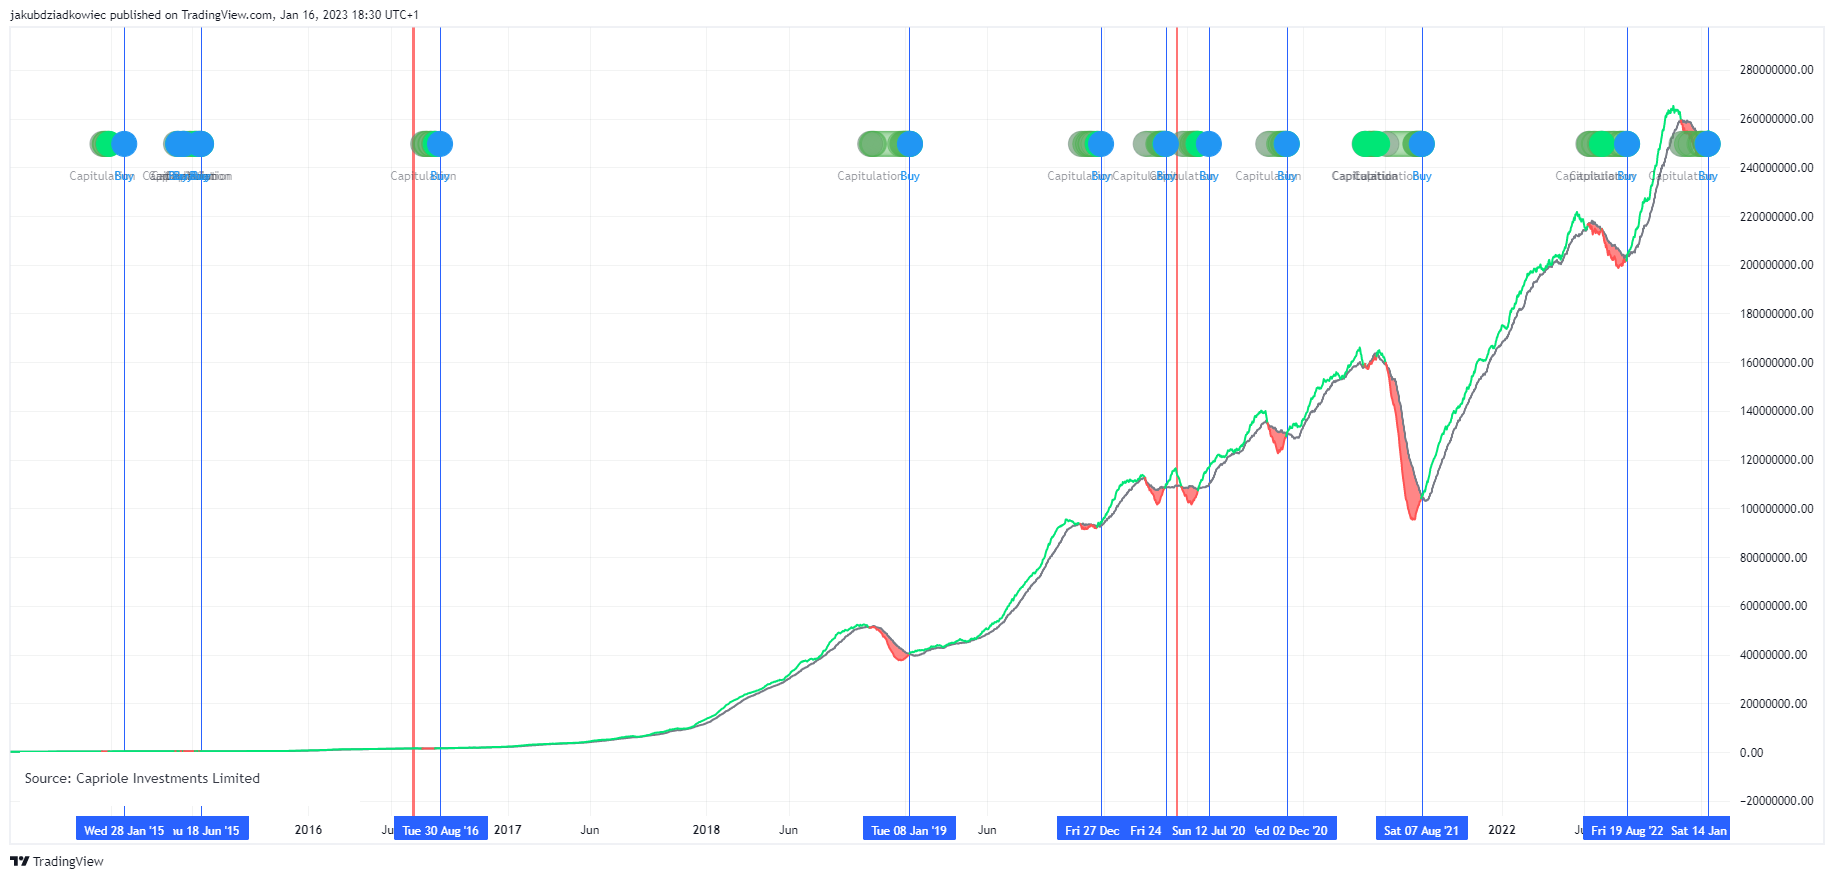
Task: Click the 100000000.00 price axis label
Action: (1776, 509)
